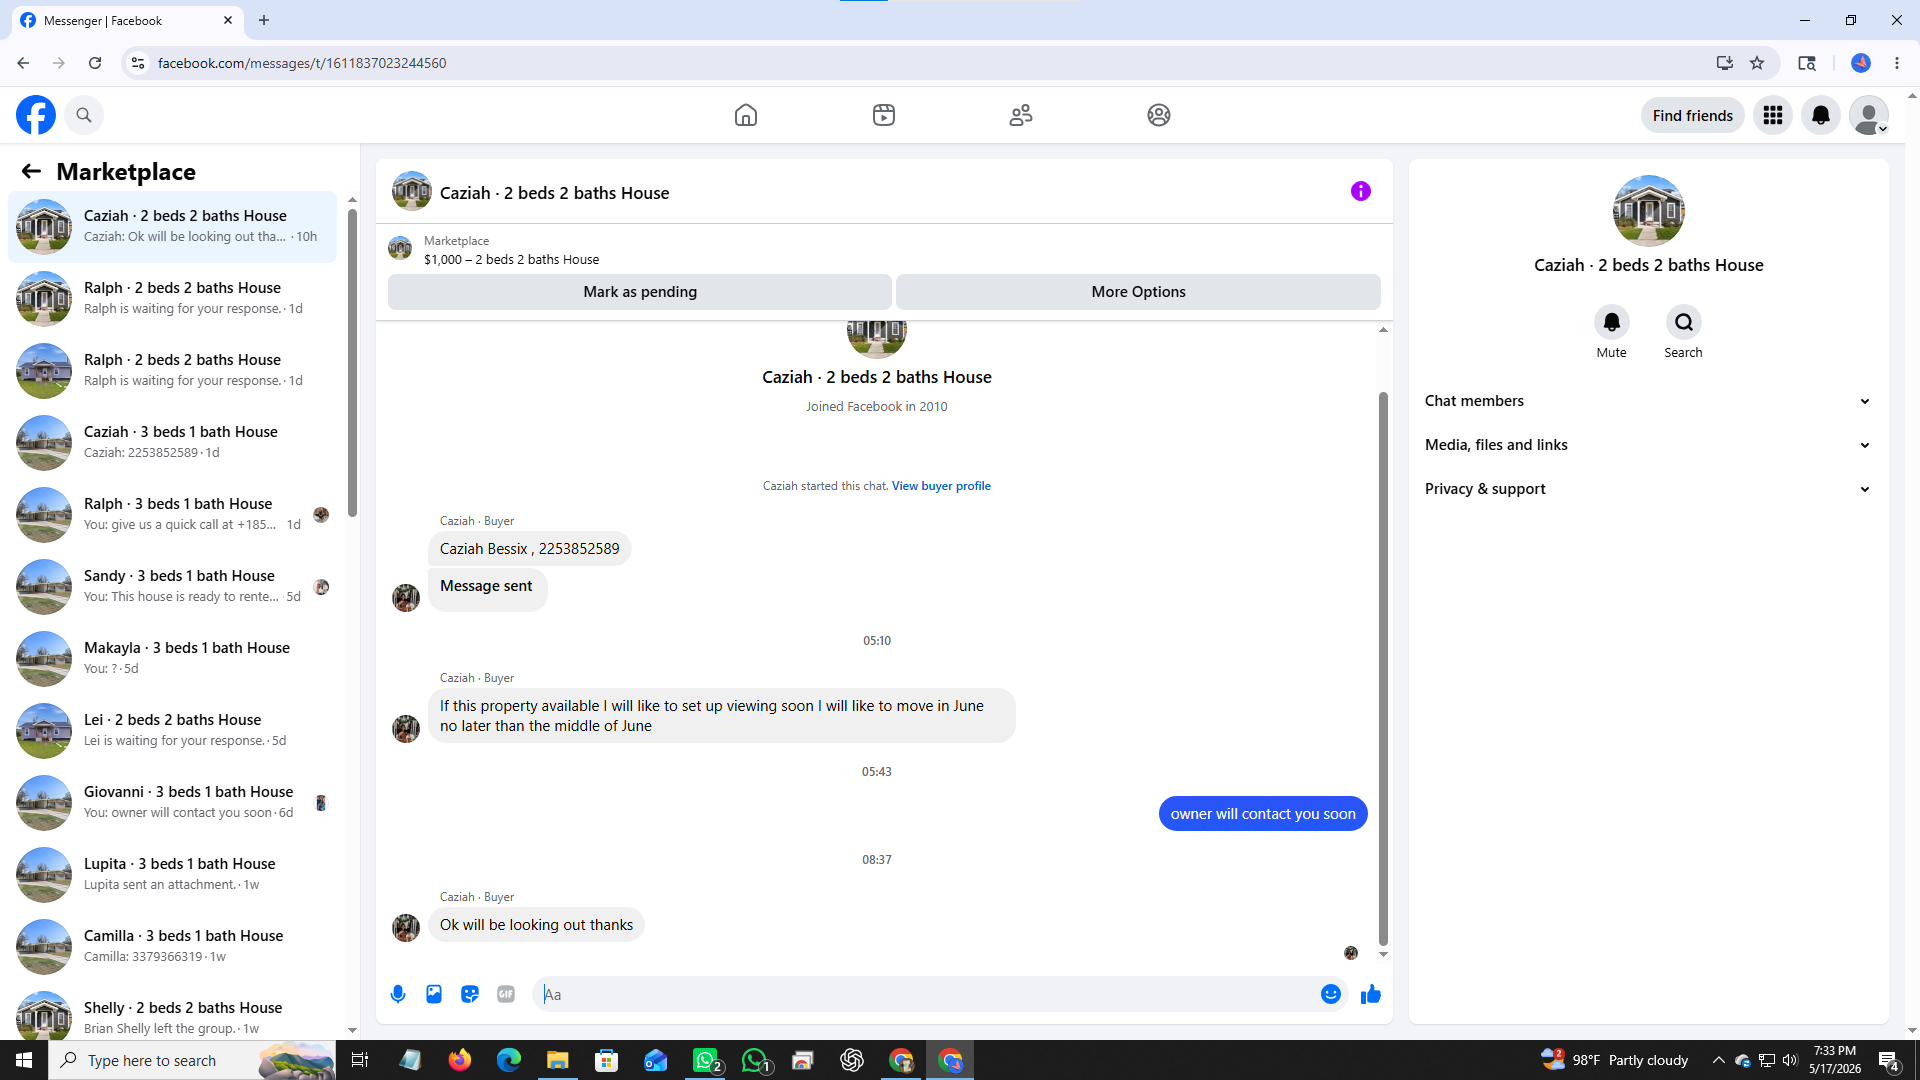Expand the Chat members section
Screen dimensions: 1920x1080
[x=1648, y=401]
